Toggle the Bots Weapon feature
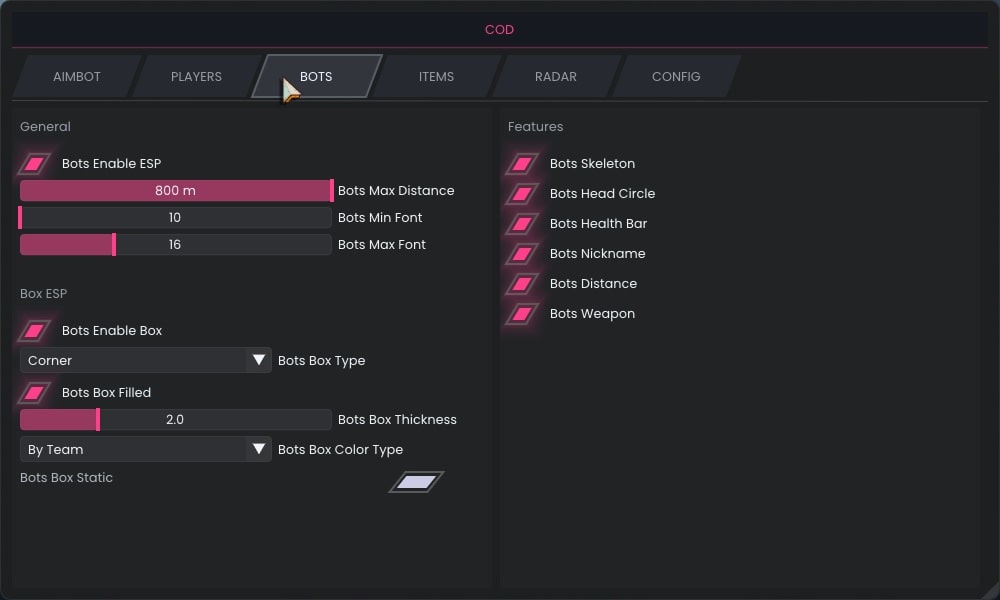 [522, 313]
